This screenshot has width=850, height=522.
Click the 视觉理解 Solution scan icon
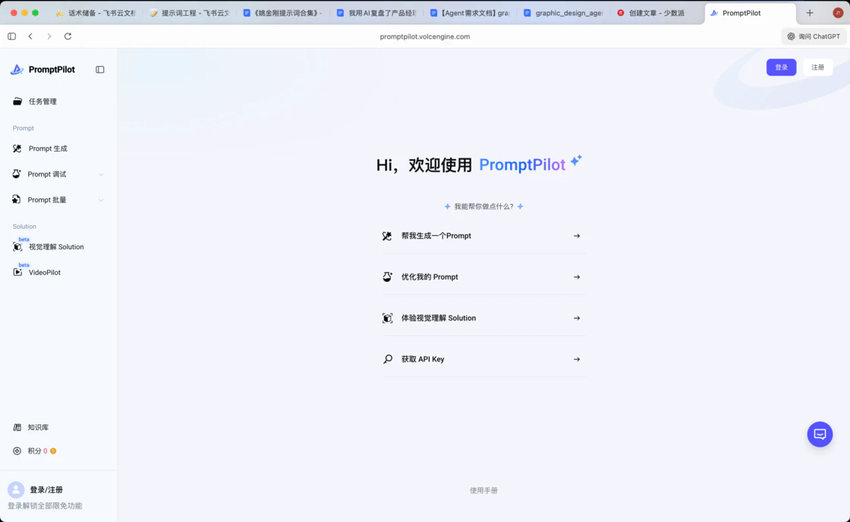click(x=17, y=247)
